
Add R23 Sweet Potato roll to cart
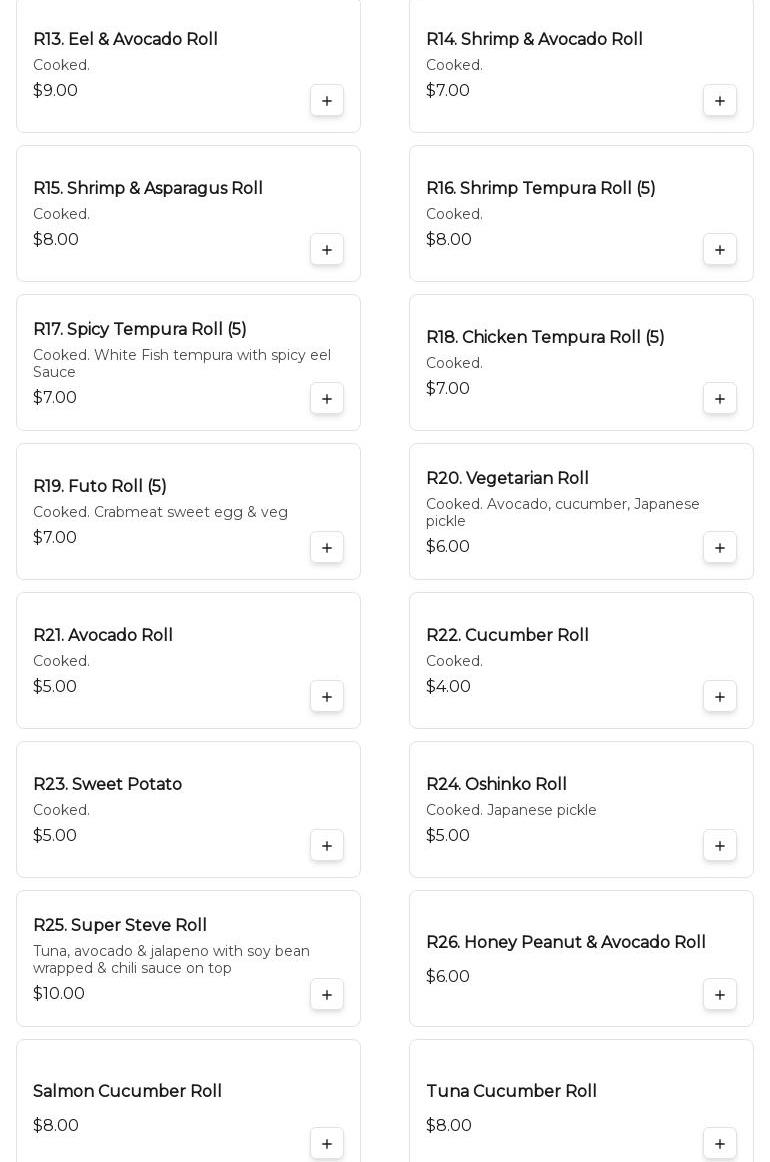click(x=327, y=846)
